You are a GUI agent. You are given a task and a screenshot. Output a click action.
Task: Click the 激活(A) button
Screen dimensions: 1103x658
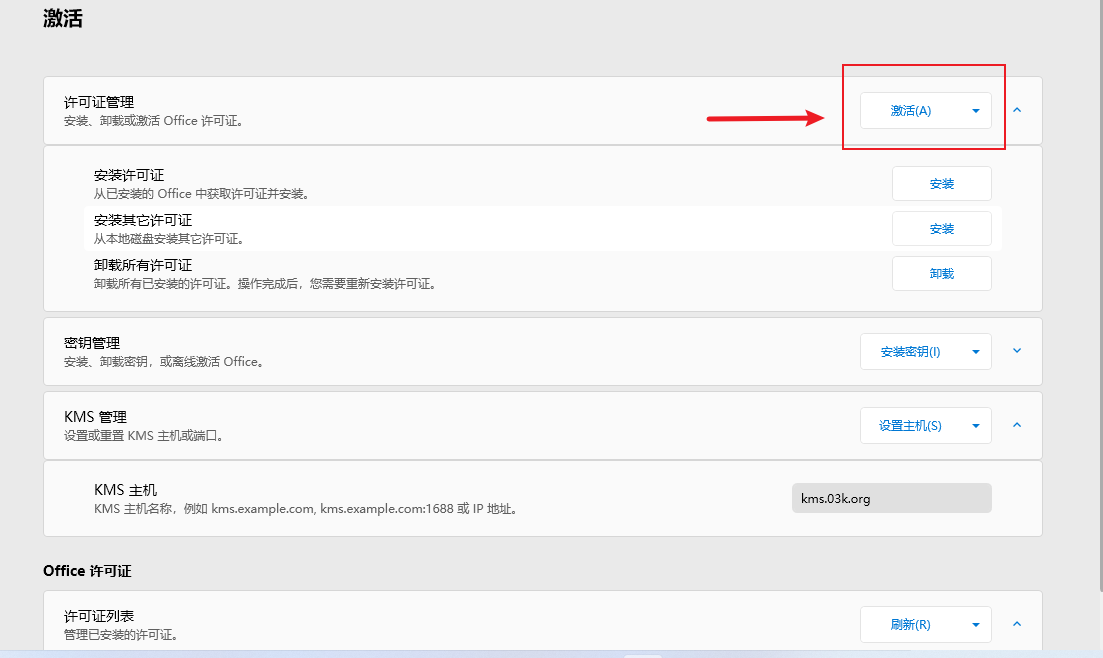[911, 111]
